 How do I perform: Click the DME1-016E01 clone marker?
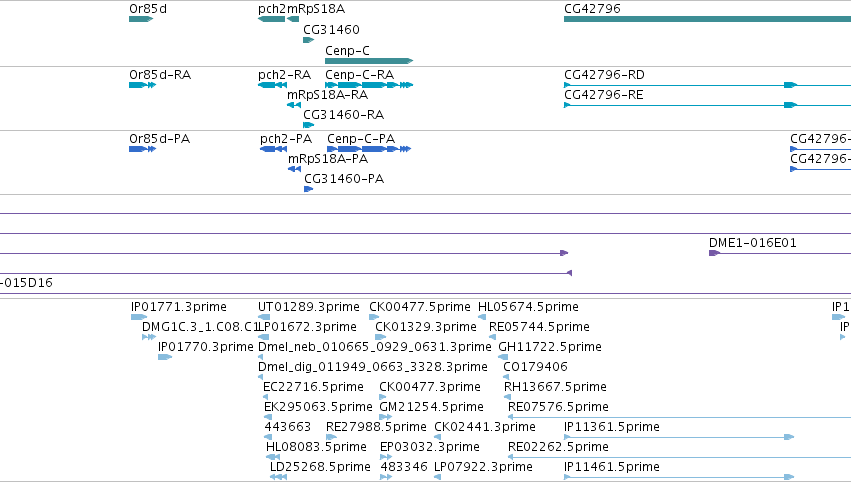point(714,253)
